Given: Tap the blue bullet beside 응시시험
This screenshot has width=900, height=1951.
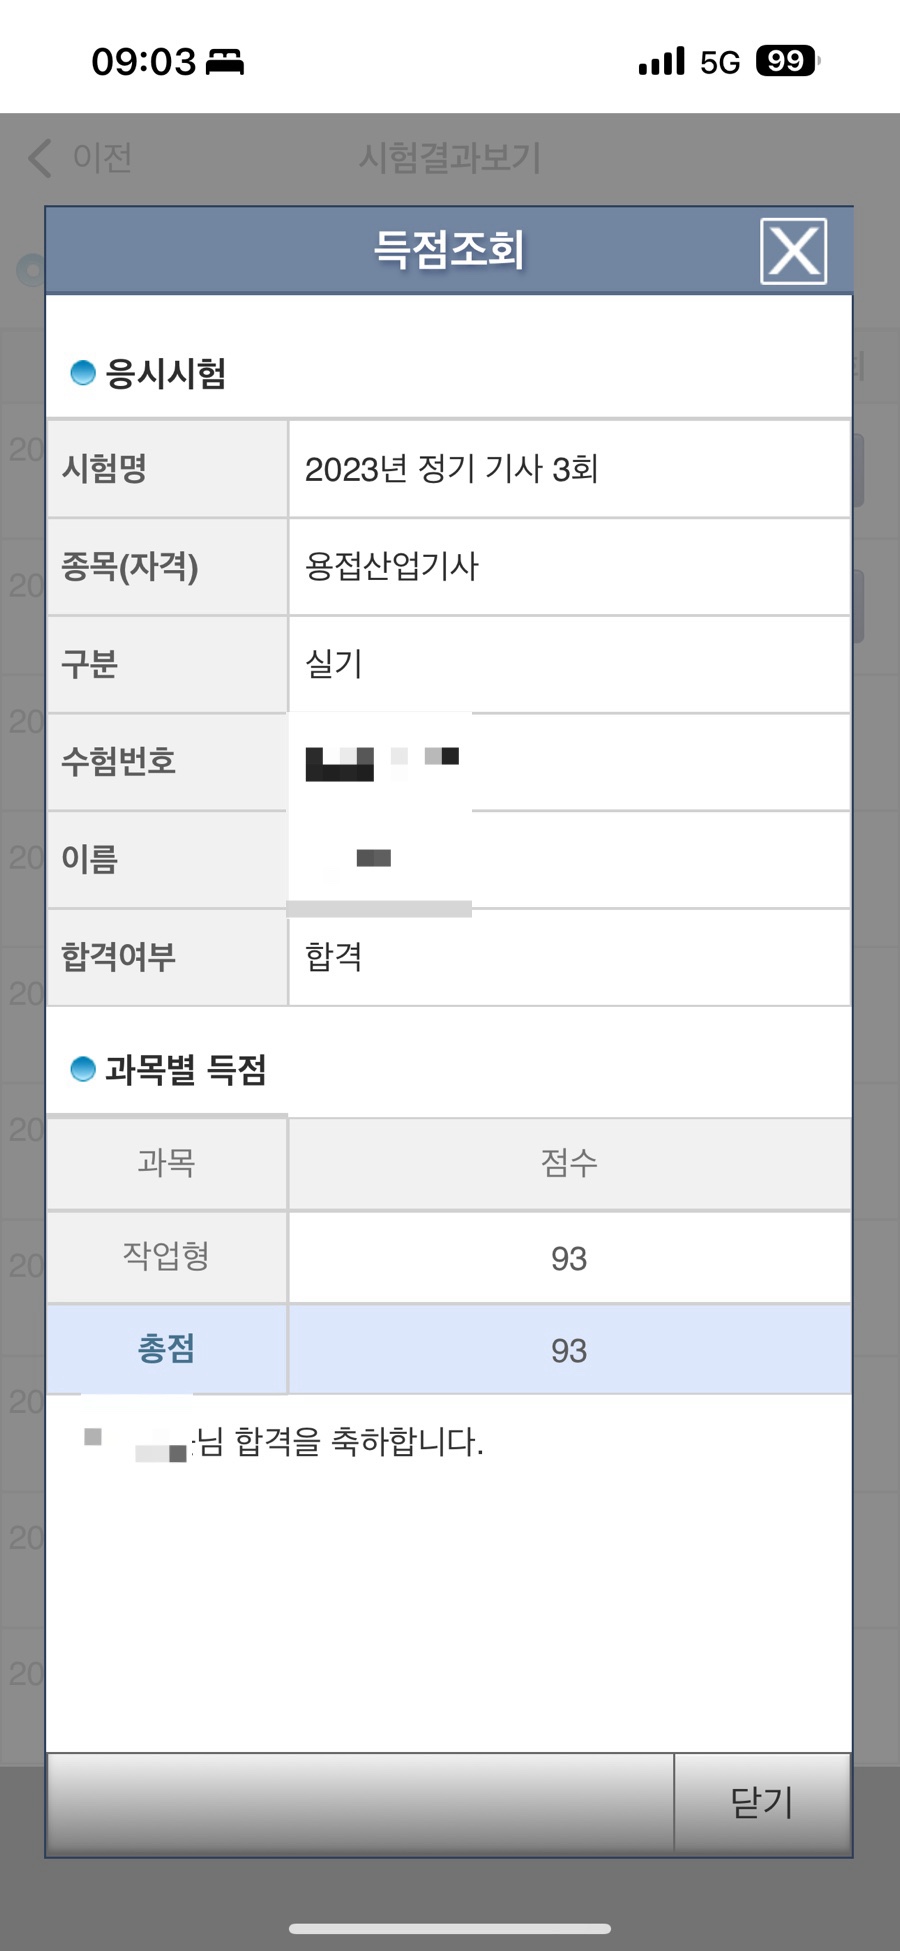Looking at the screenshot, I should click(x=83, y=373).
